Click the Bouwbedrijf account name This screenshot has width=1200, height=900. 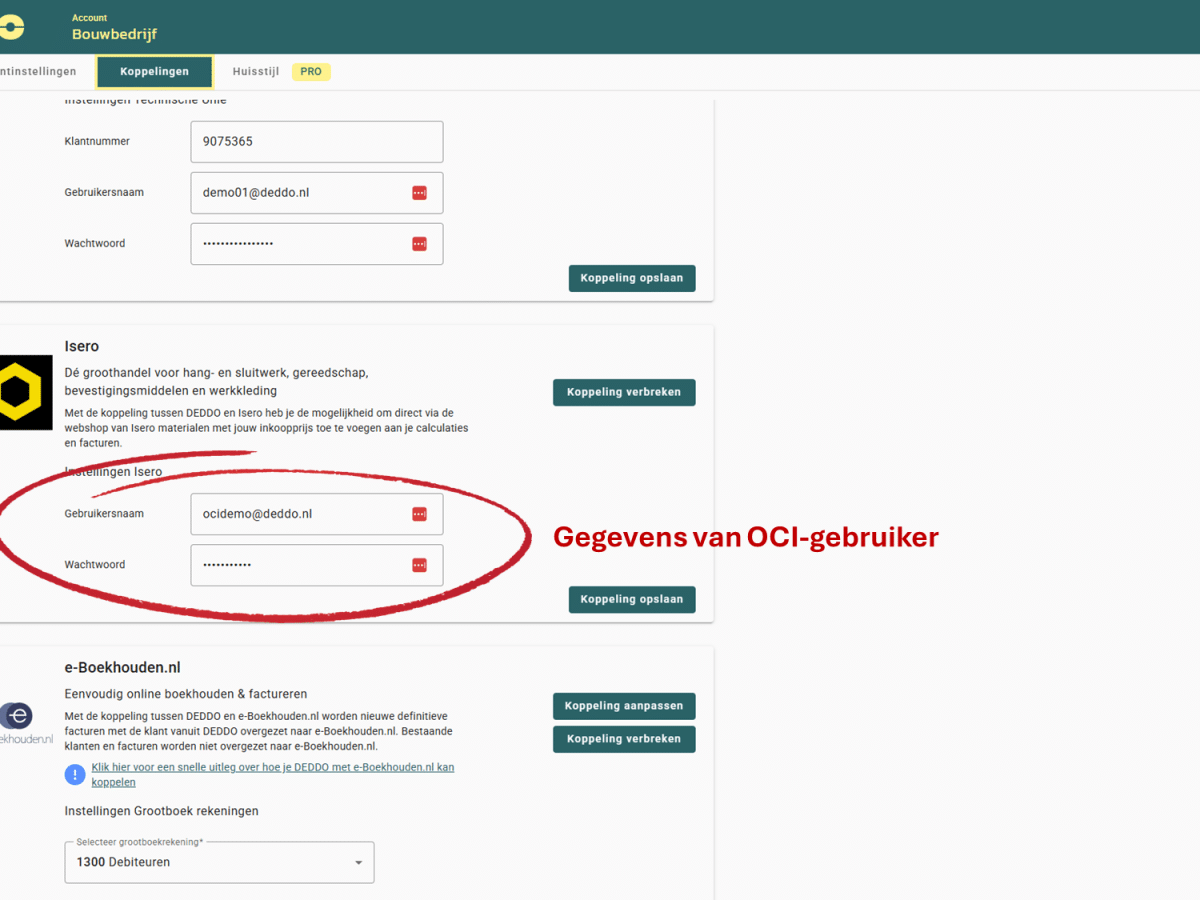[x=114, y=34]
